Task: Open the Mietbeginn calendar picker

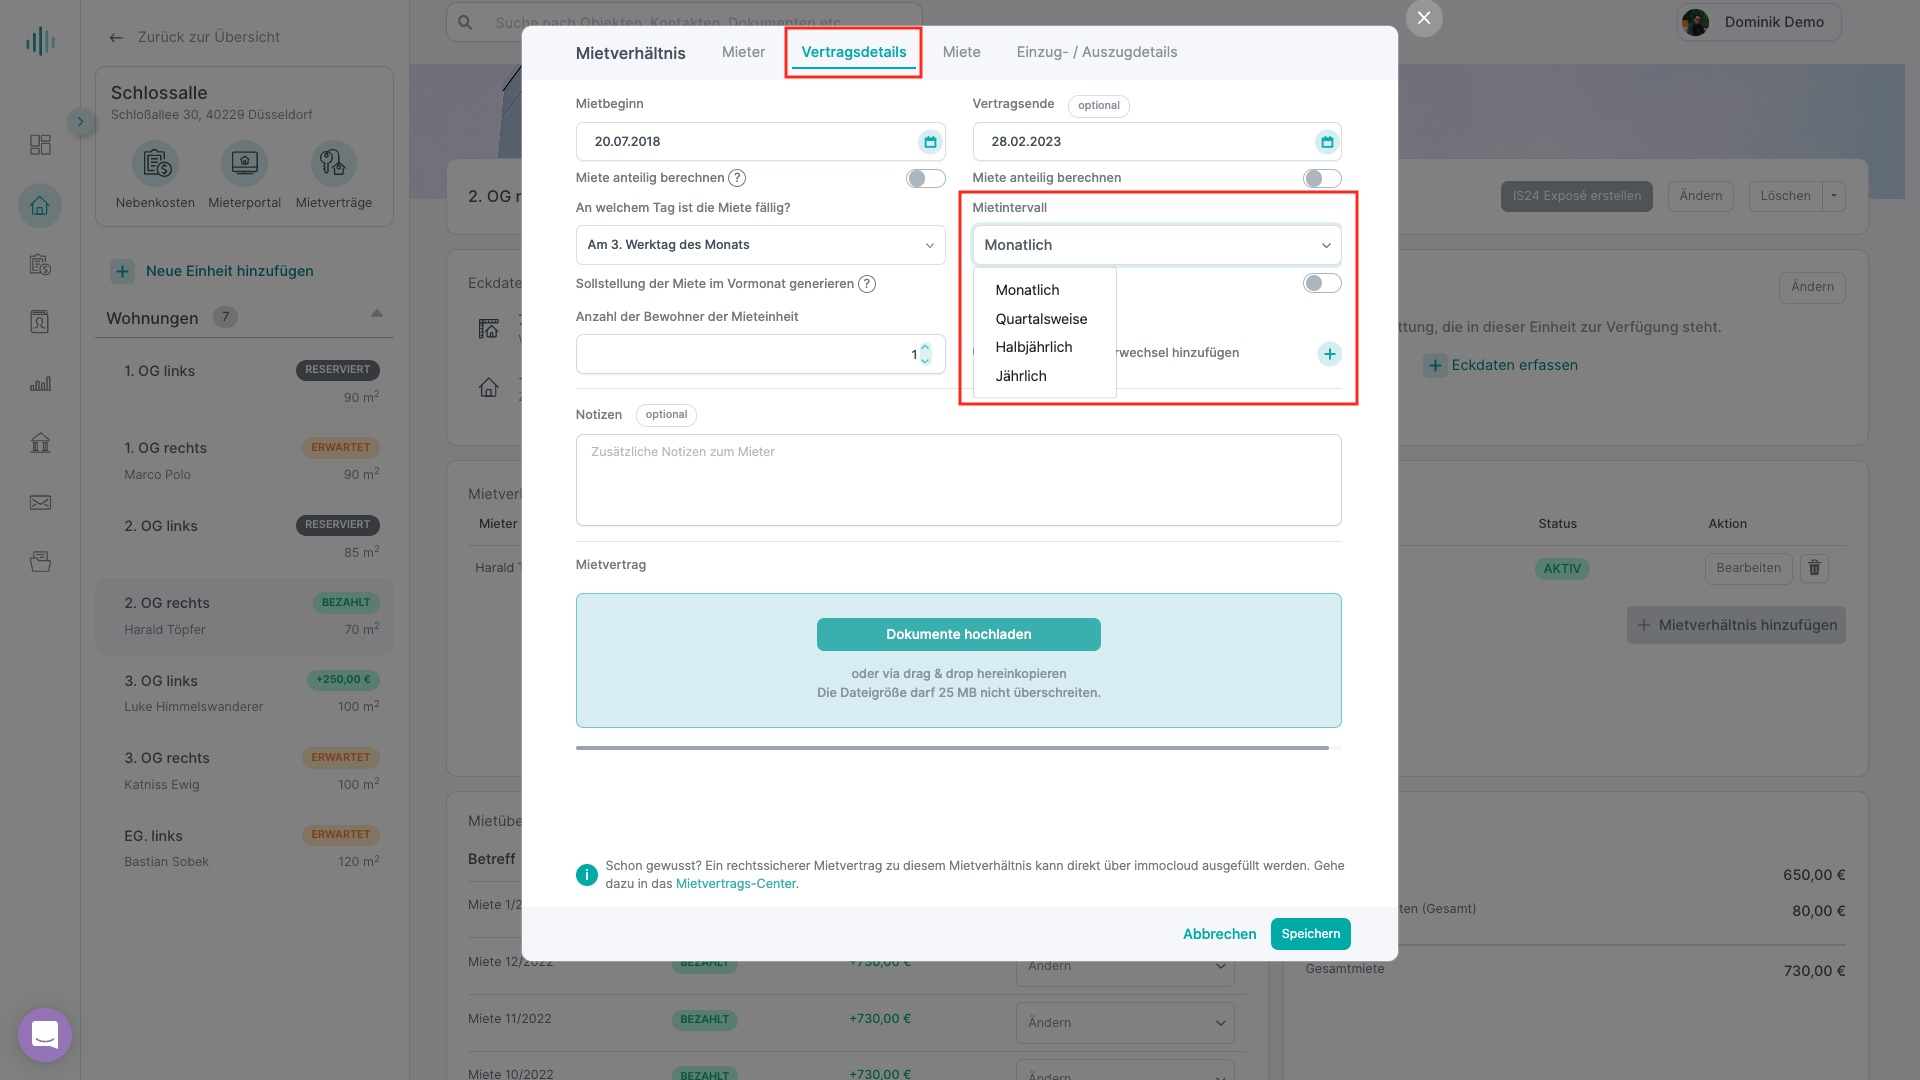Action: [930, 142]
